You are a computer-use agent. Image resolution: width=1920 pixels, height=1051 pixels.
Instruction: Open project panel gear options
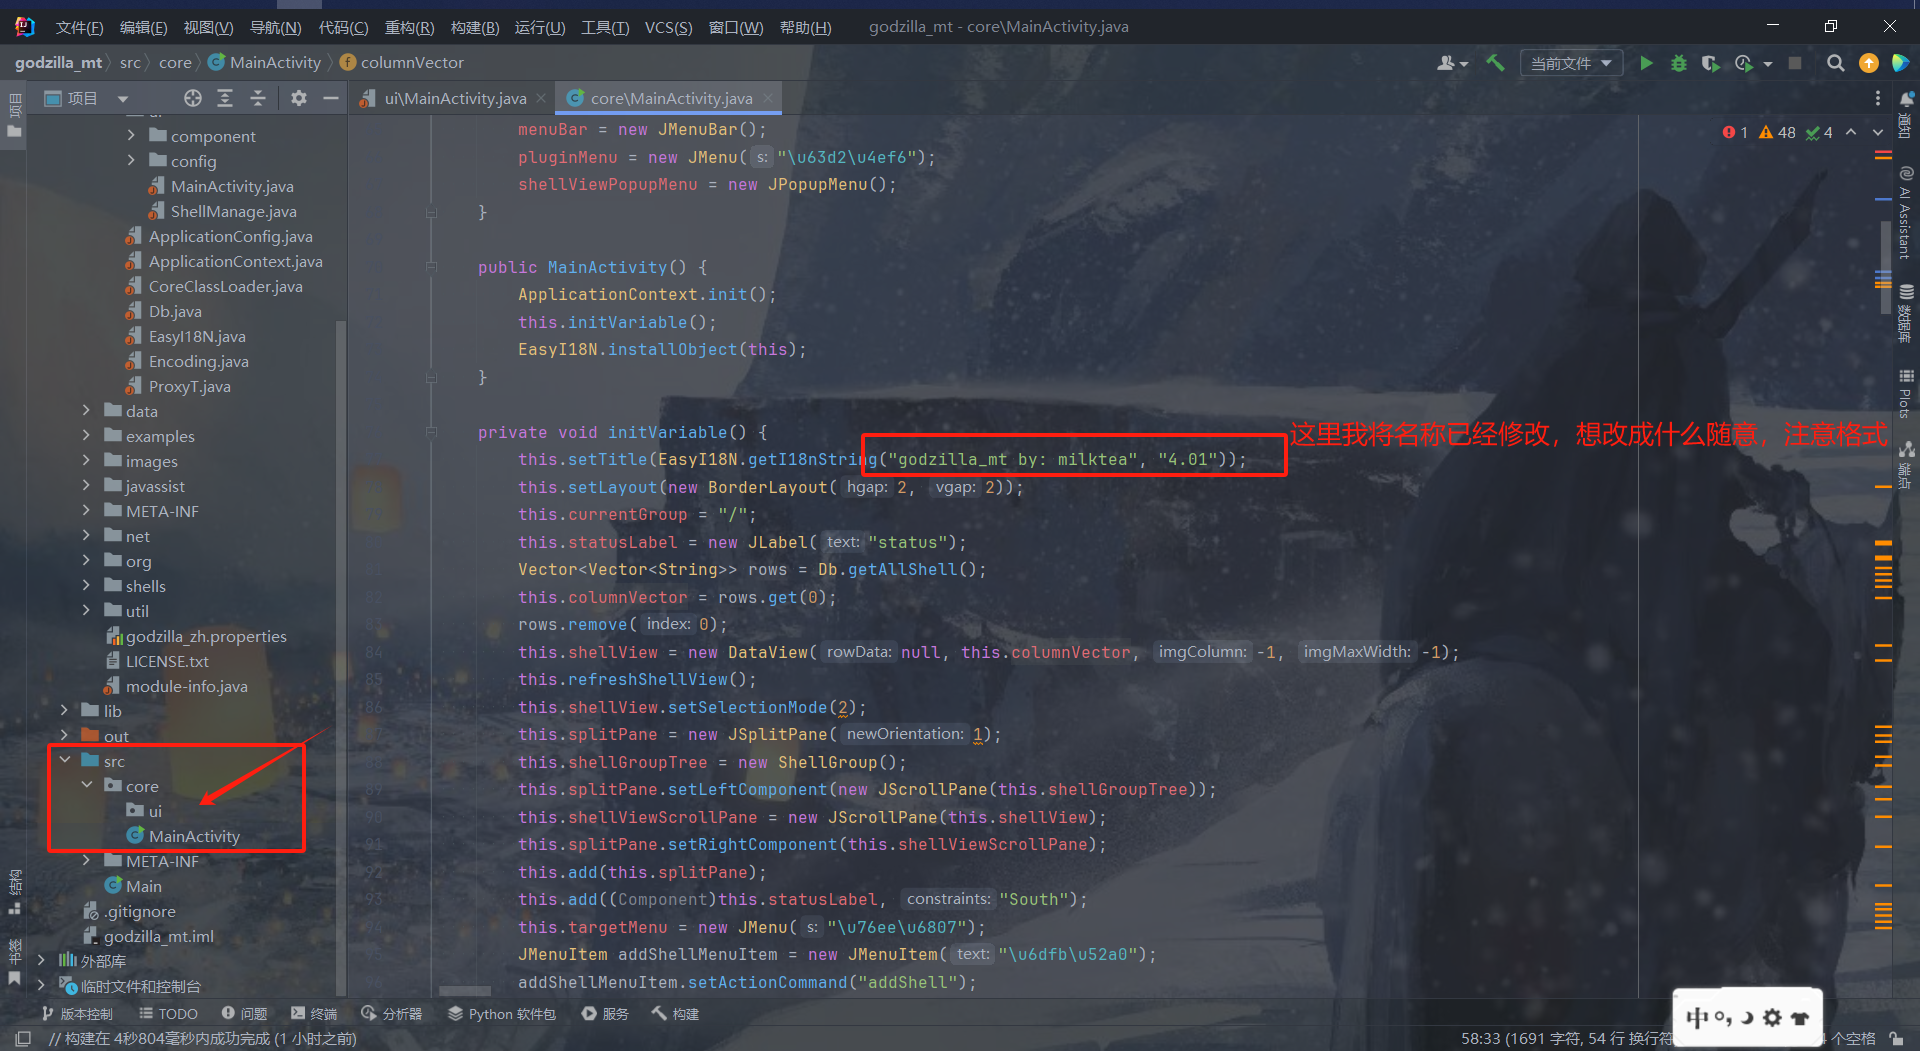[298, 98]
